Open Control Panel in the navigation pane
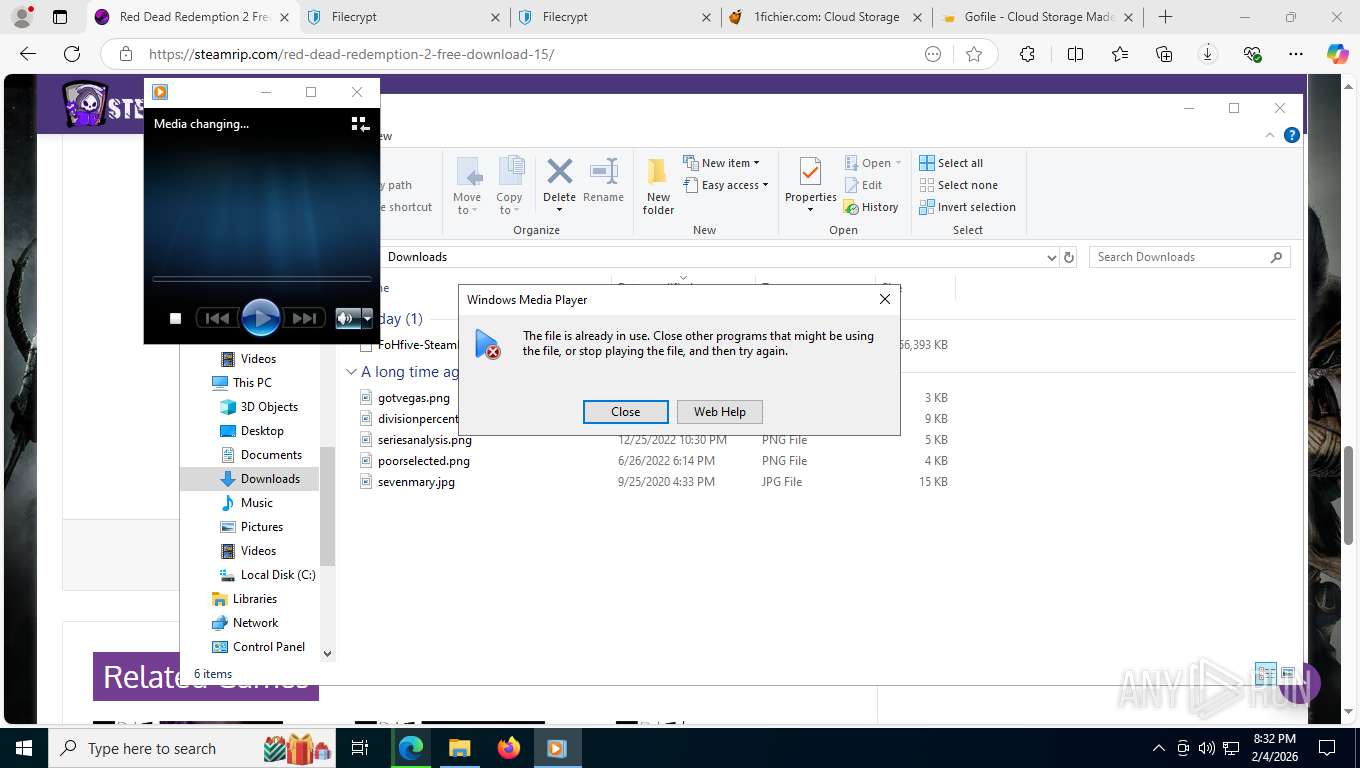This screenshot has height=768, width=1360. click(269, 647)
